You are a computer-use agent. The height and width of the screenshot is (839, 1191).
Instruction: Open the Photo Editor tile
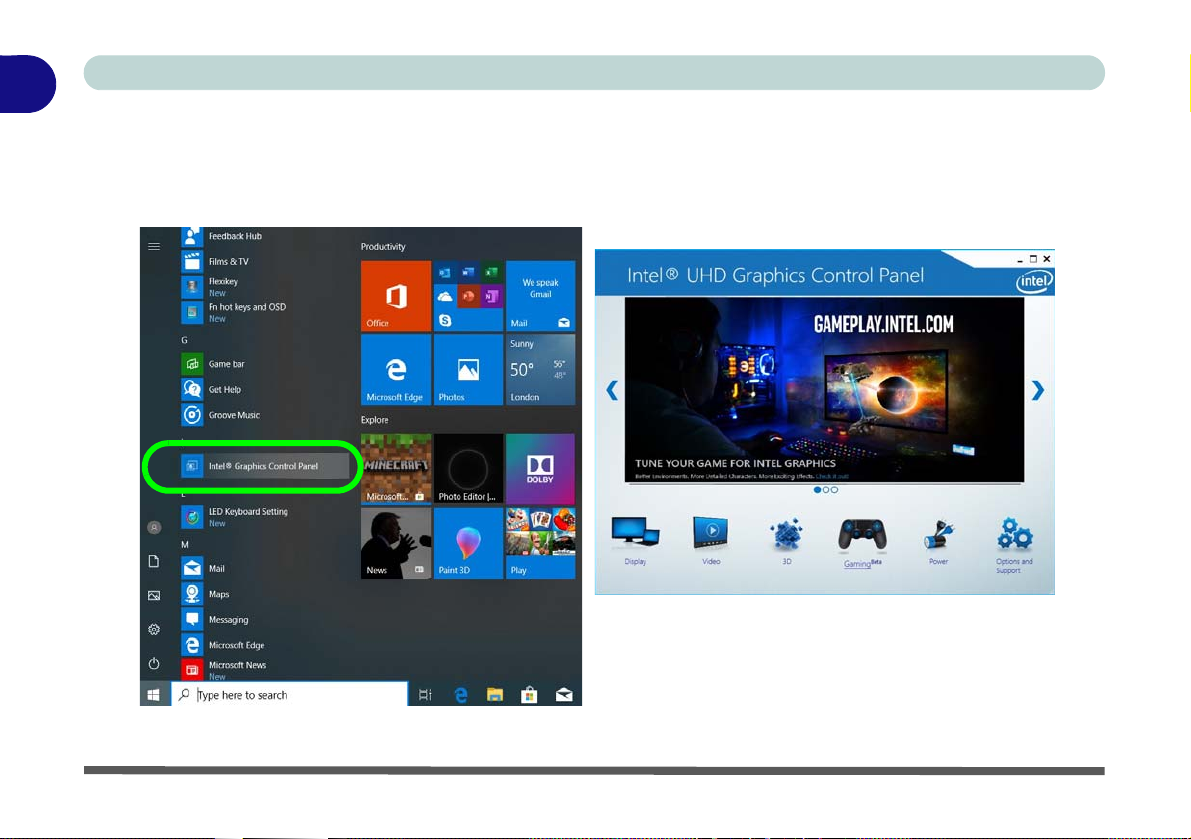coord(468,468)
